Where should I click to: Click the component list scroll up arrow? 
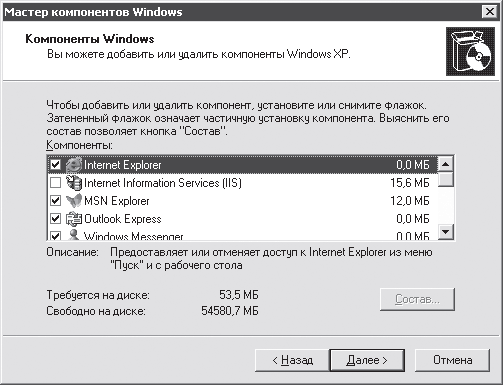(x=446, y=164)
